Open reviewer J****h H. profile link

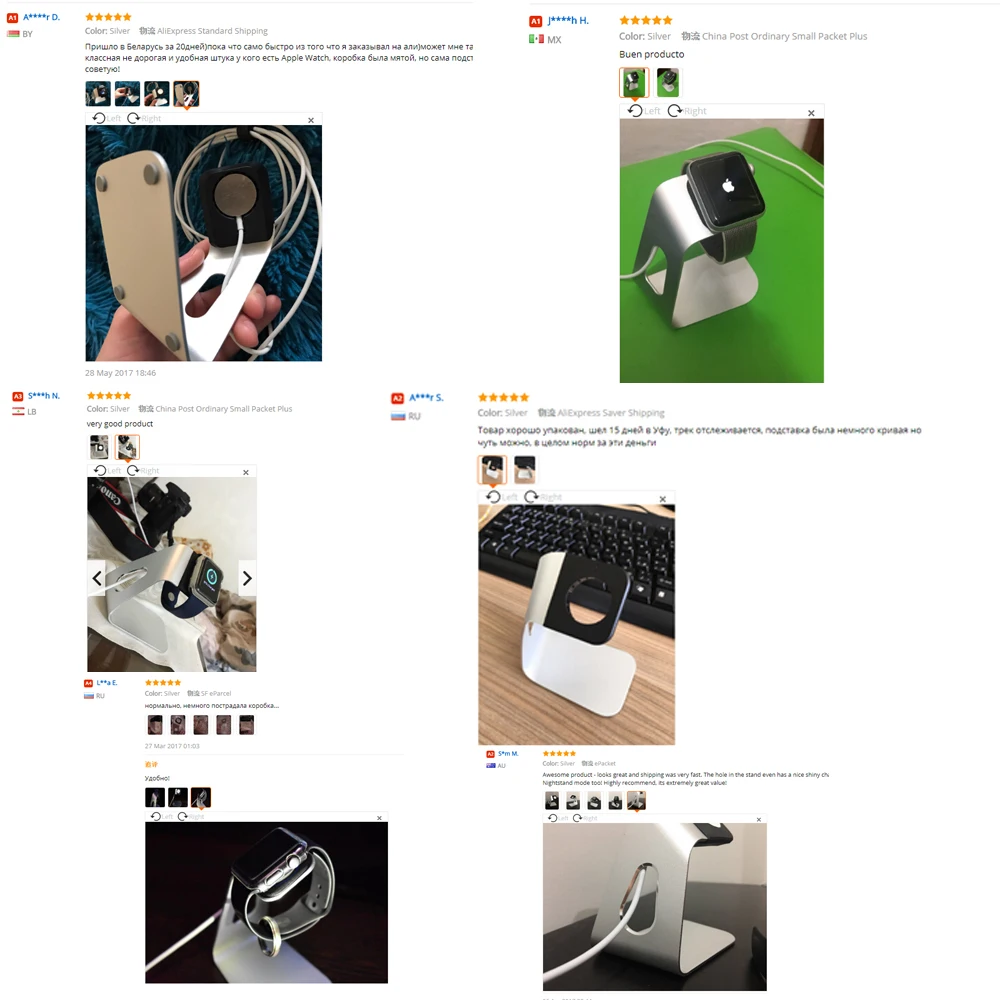click(x=568, y=20)
